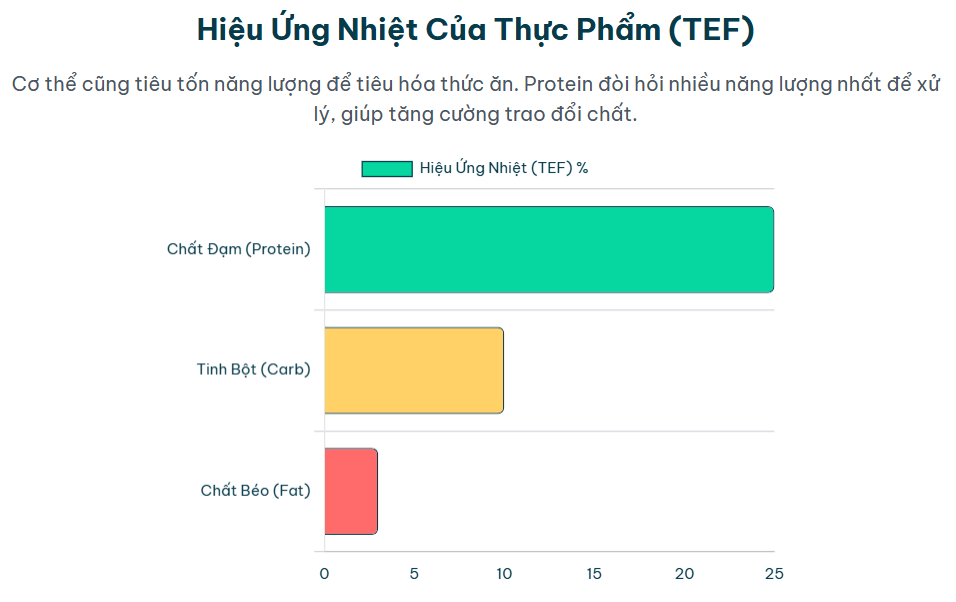Click the chart title 'Hiệu Ứng Nhiệt Của Thực Phẩm'

tap(474, 30)
